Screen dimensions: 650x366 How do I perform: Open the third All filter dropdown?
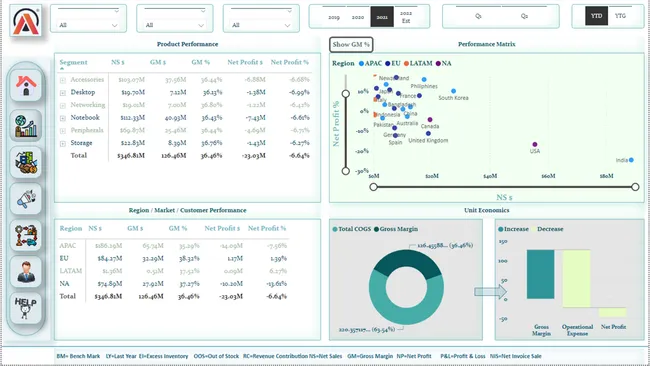coord(261,25)
